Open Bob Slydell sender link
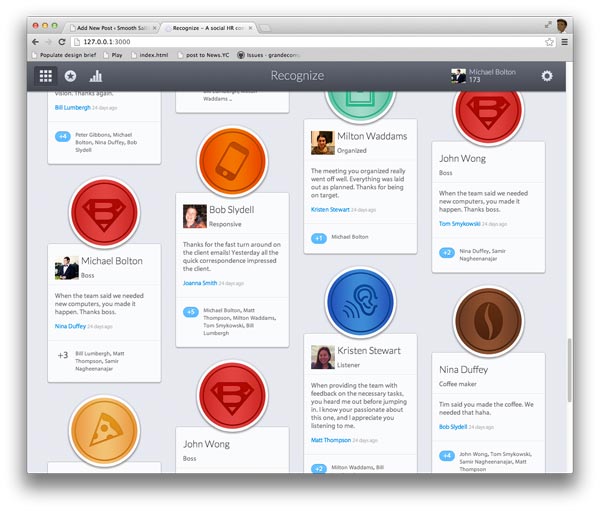This screenshot has height=511, width=600. [x=453, y=426]
